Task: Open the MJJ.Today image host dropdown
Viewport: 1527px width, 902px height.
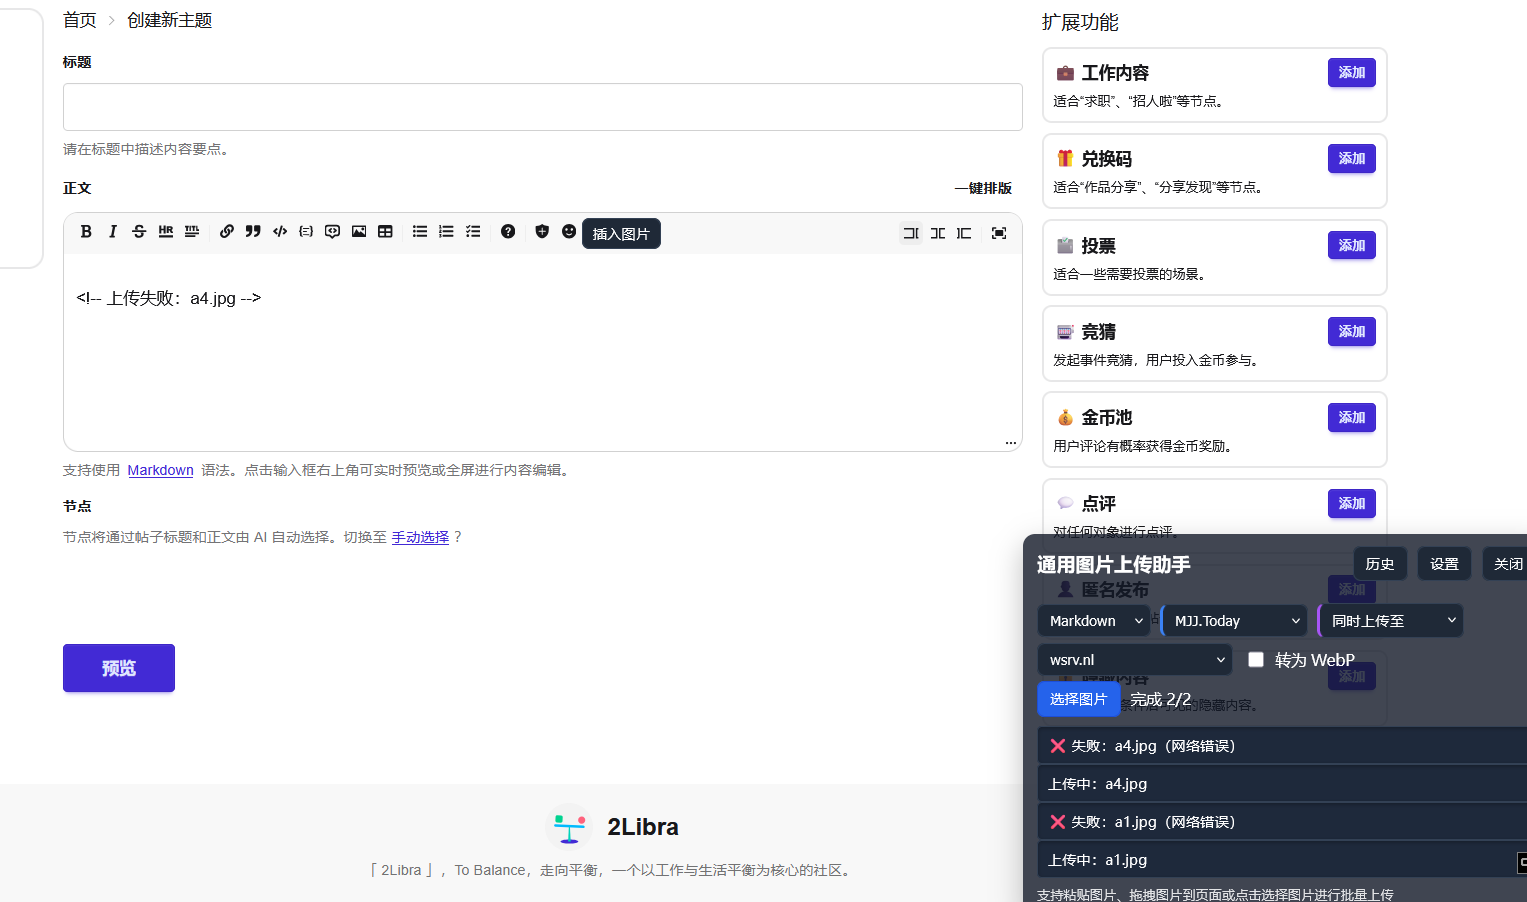Action: pyautogui.click(x=1235, y=621)
